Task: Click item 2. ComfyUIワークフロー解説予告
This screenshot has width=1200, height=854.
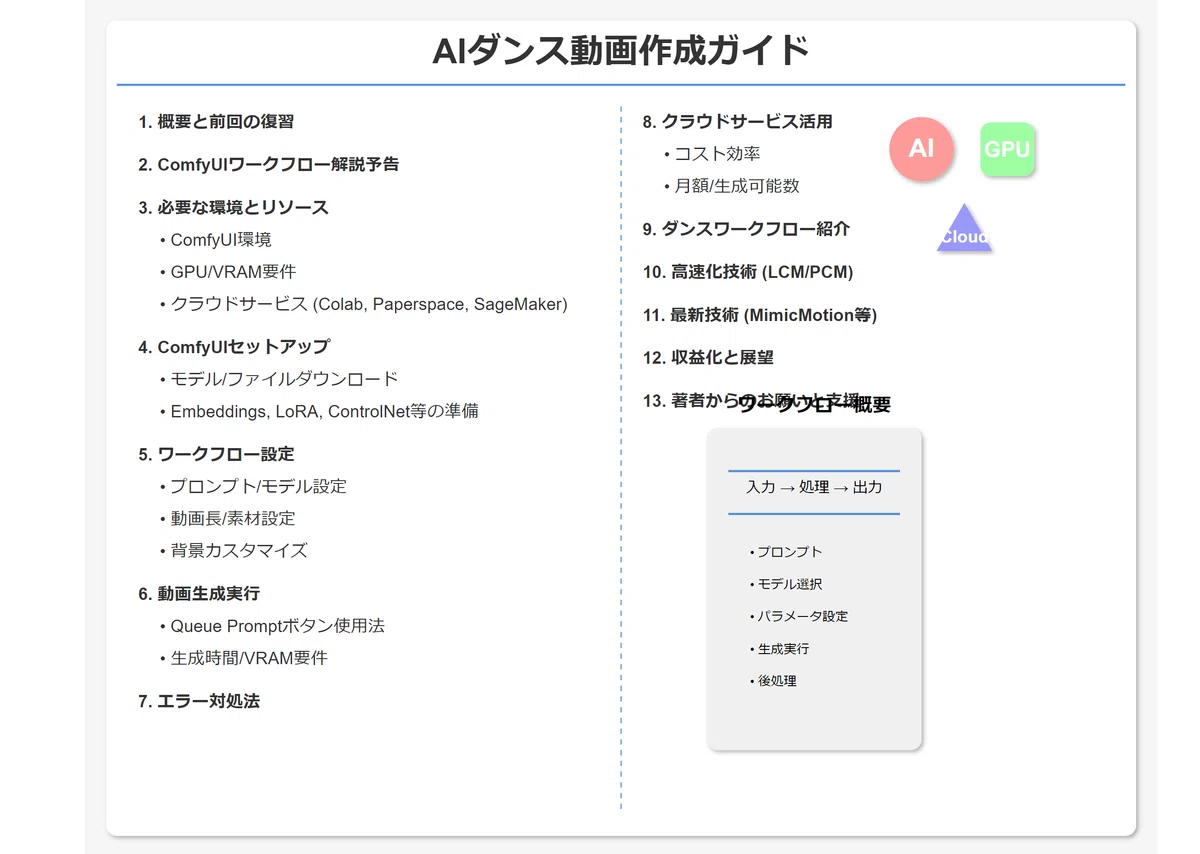Action: 268,165
